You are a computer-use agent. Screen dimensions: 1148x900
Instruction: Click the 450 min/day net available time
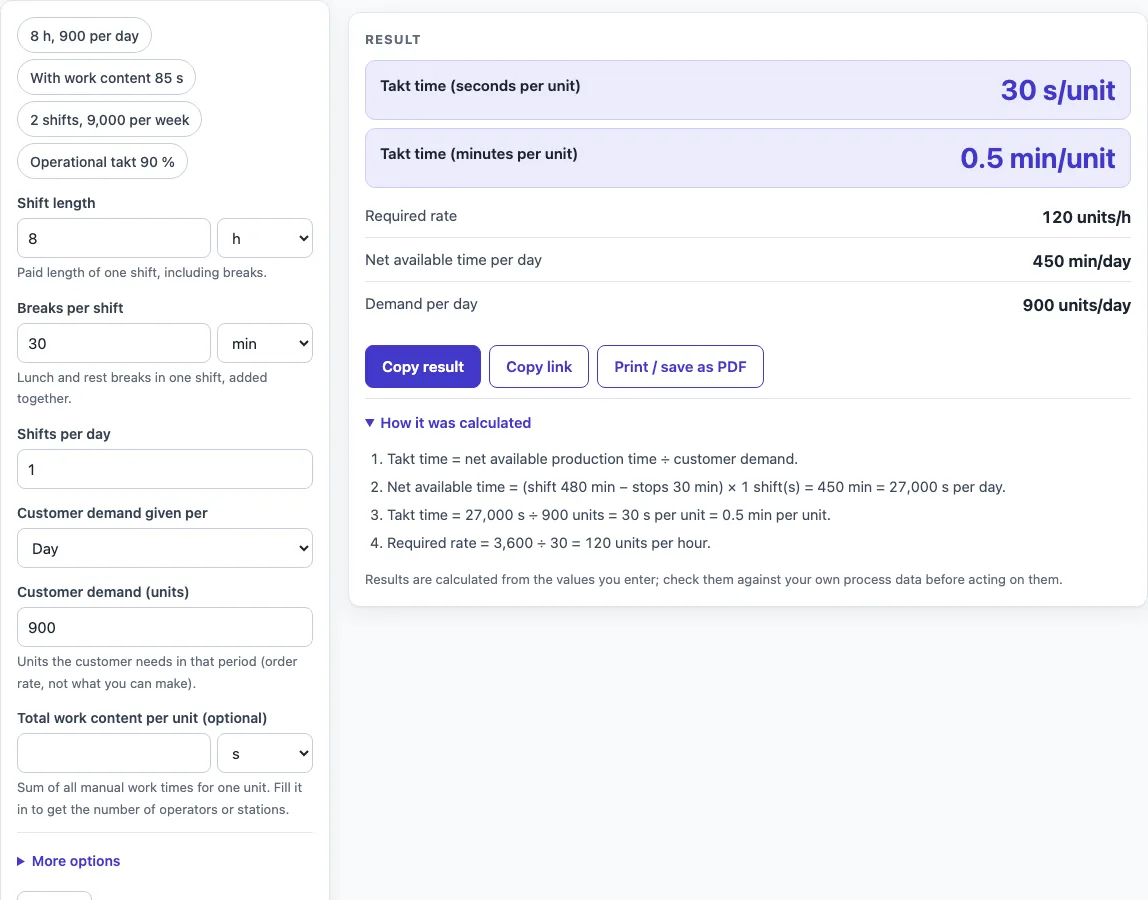point(1081,261)
